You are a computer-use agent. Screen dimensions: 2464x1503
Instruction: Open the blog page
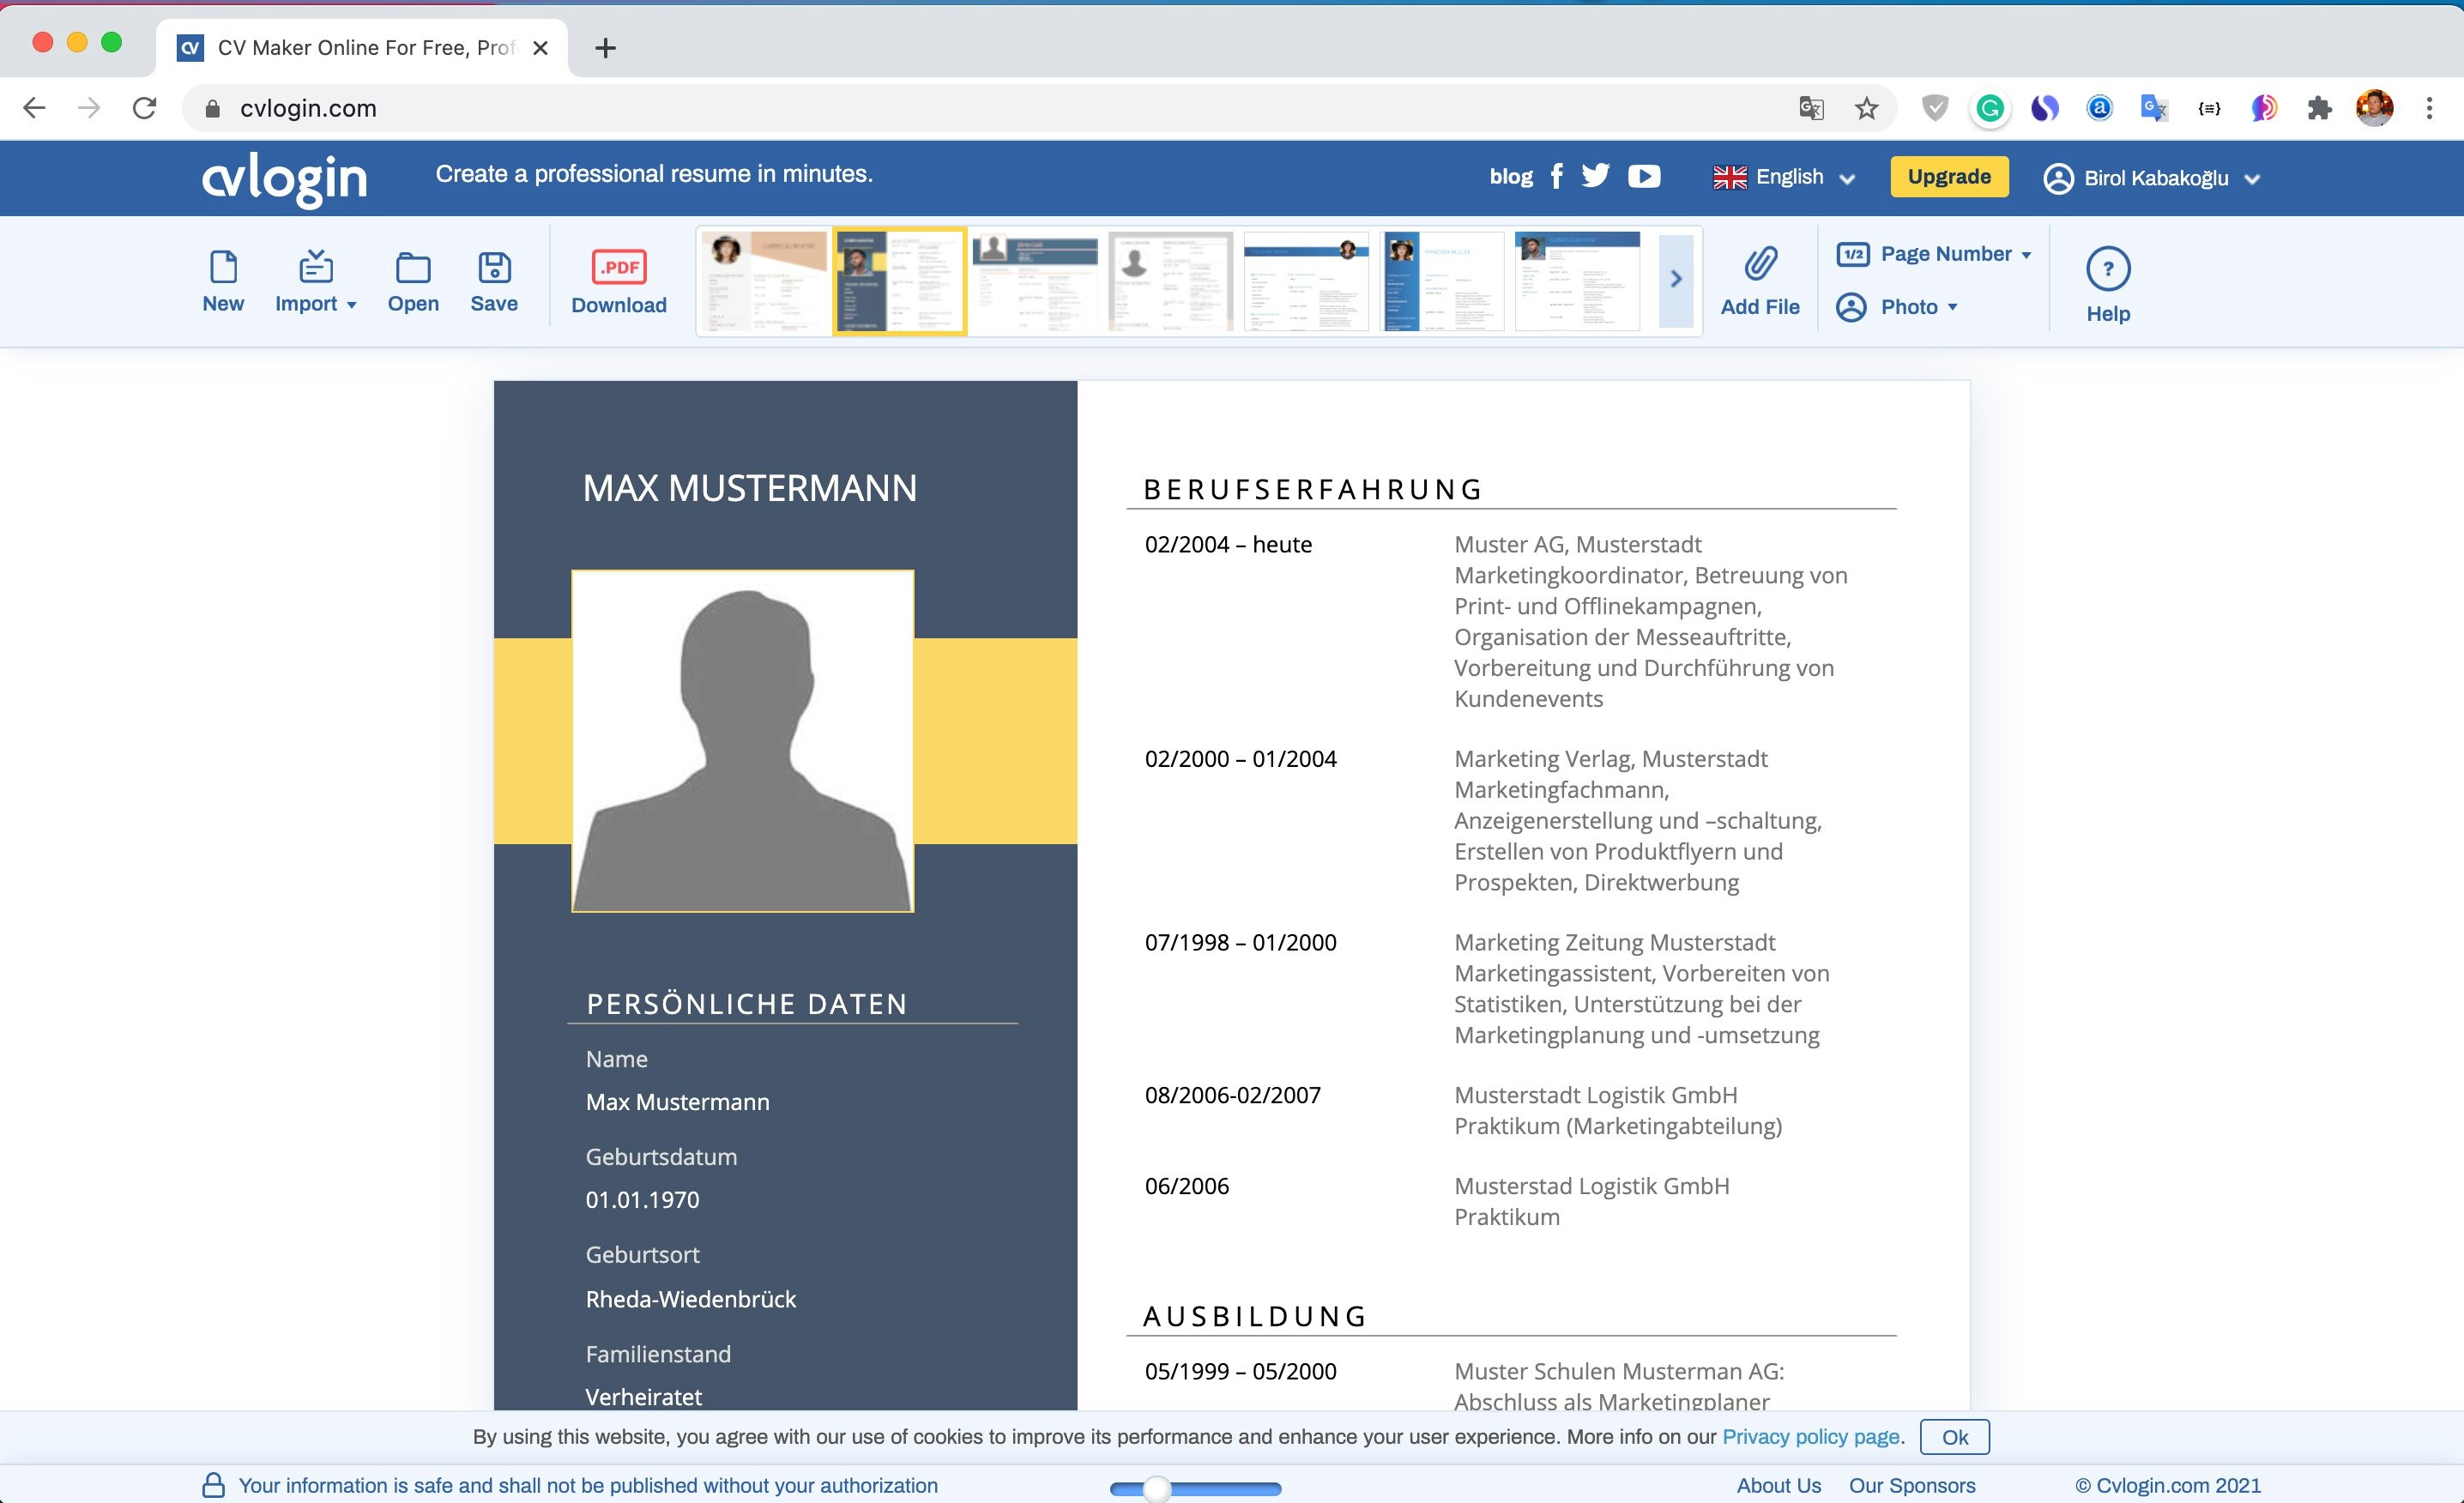(1510, 176)
